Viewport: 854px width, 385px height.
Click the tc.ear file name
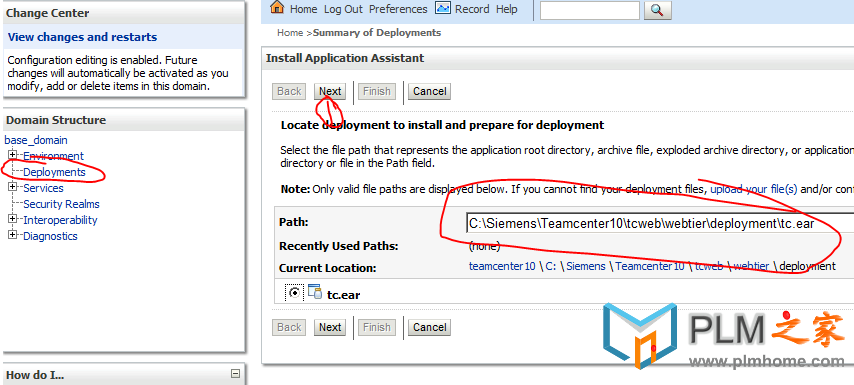tap(344, 295)
